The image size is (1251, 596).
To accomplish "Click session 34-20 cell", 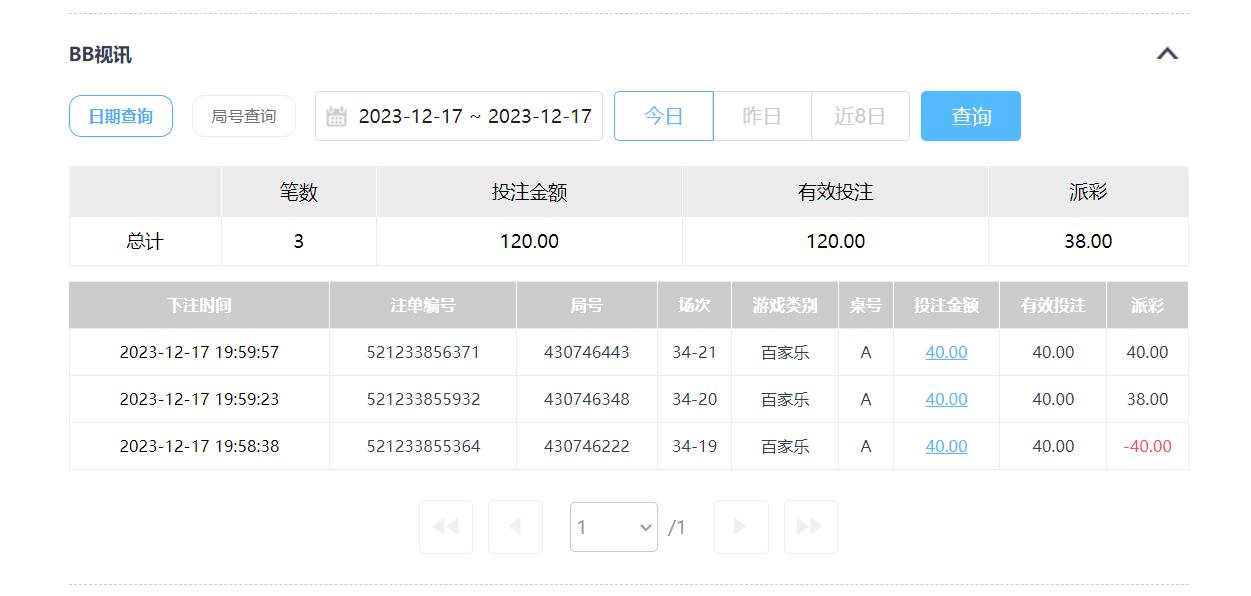I will pos(694,399).
